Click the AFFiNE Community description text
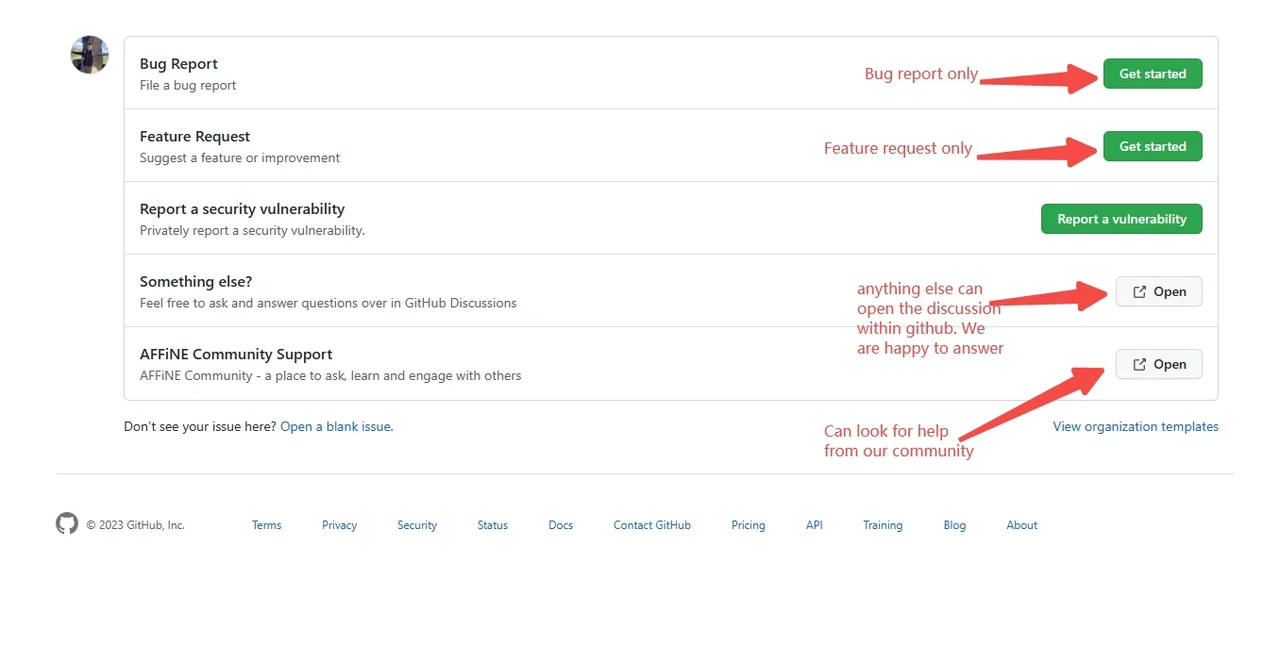 (331, 376)
